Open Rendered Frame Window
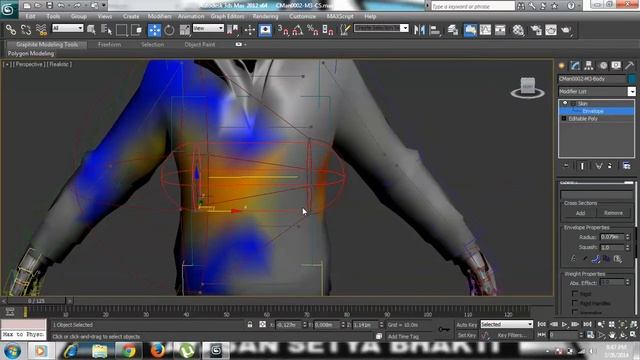 [551, 30]
